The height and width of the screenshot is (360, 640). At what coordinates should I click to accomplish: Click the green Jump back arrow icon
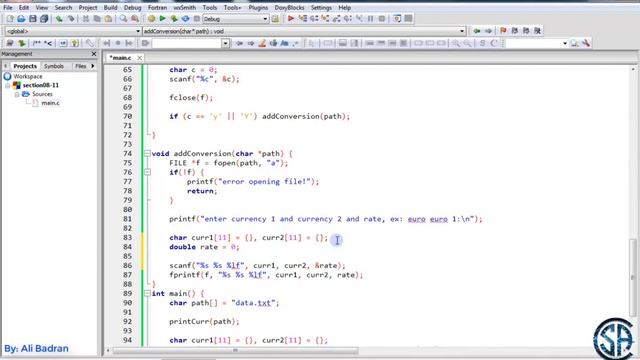point(476,31)
